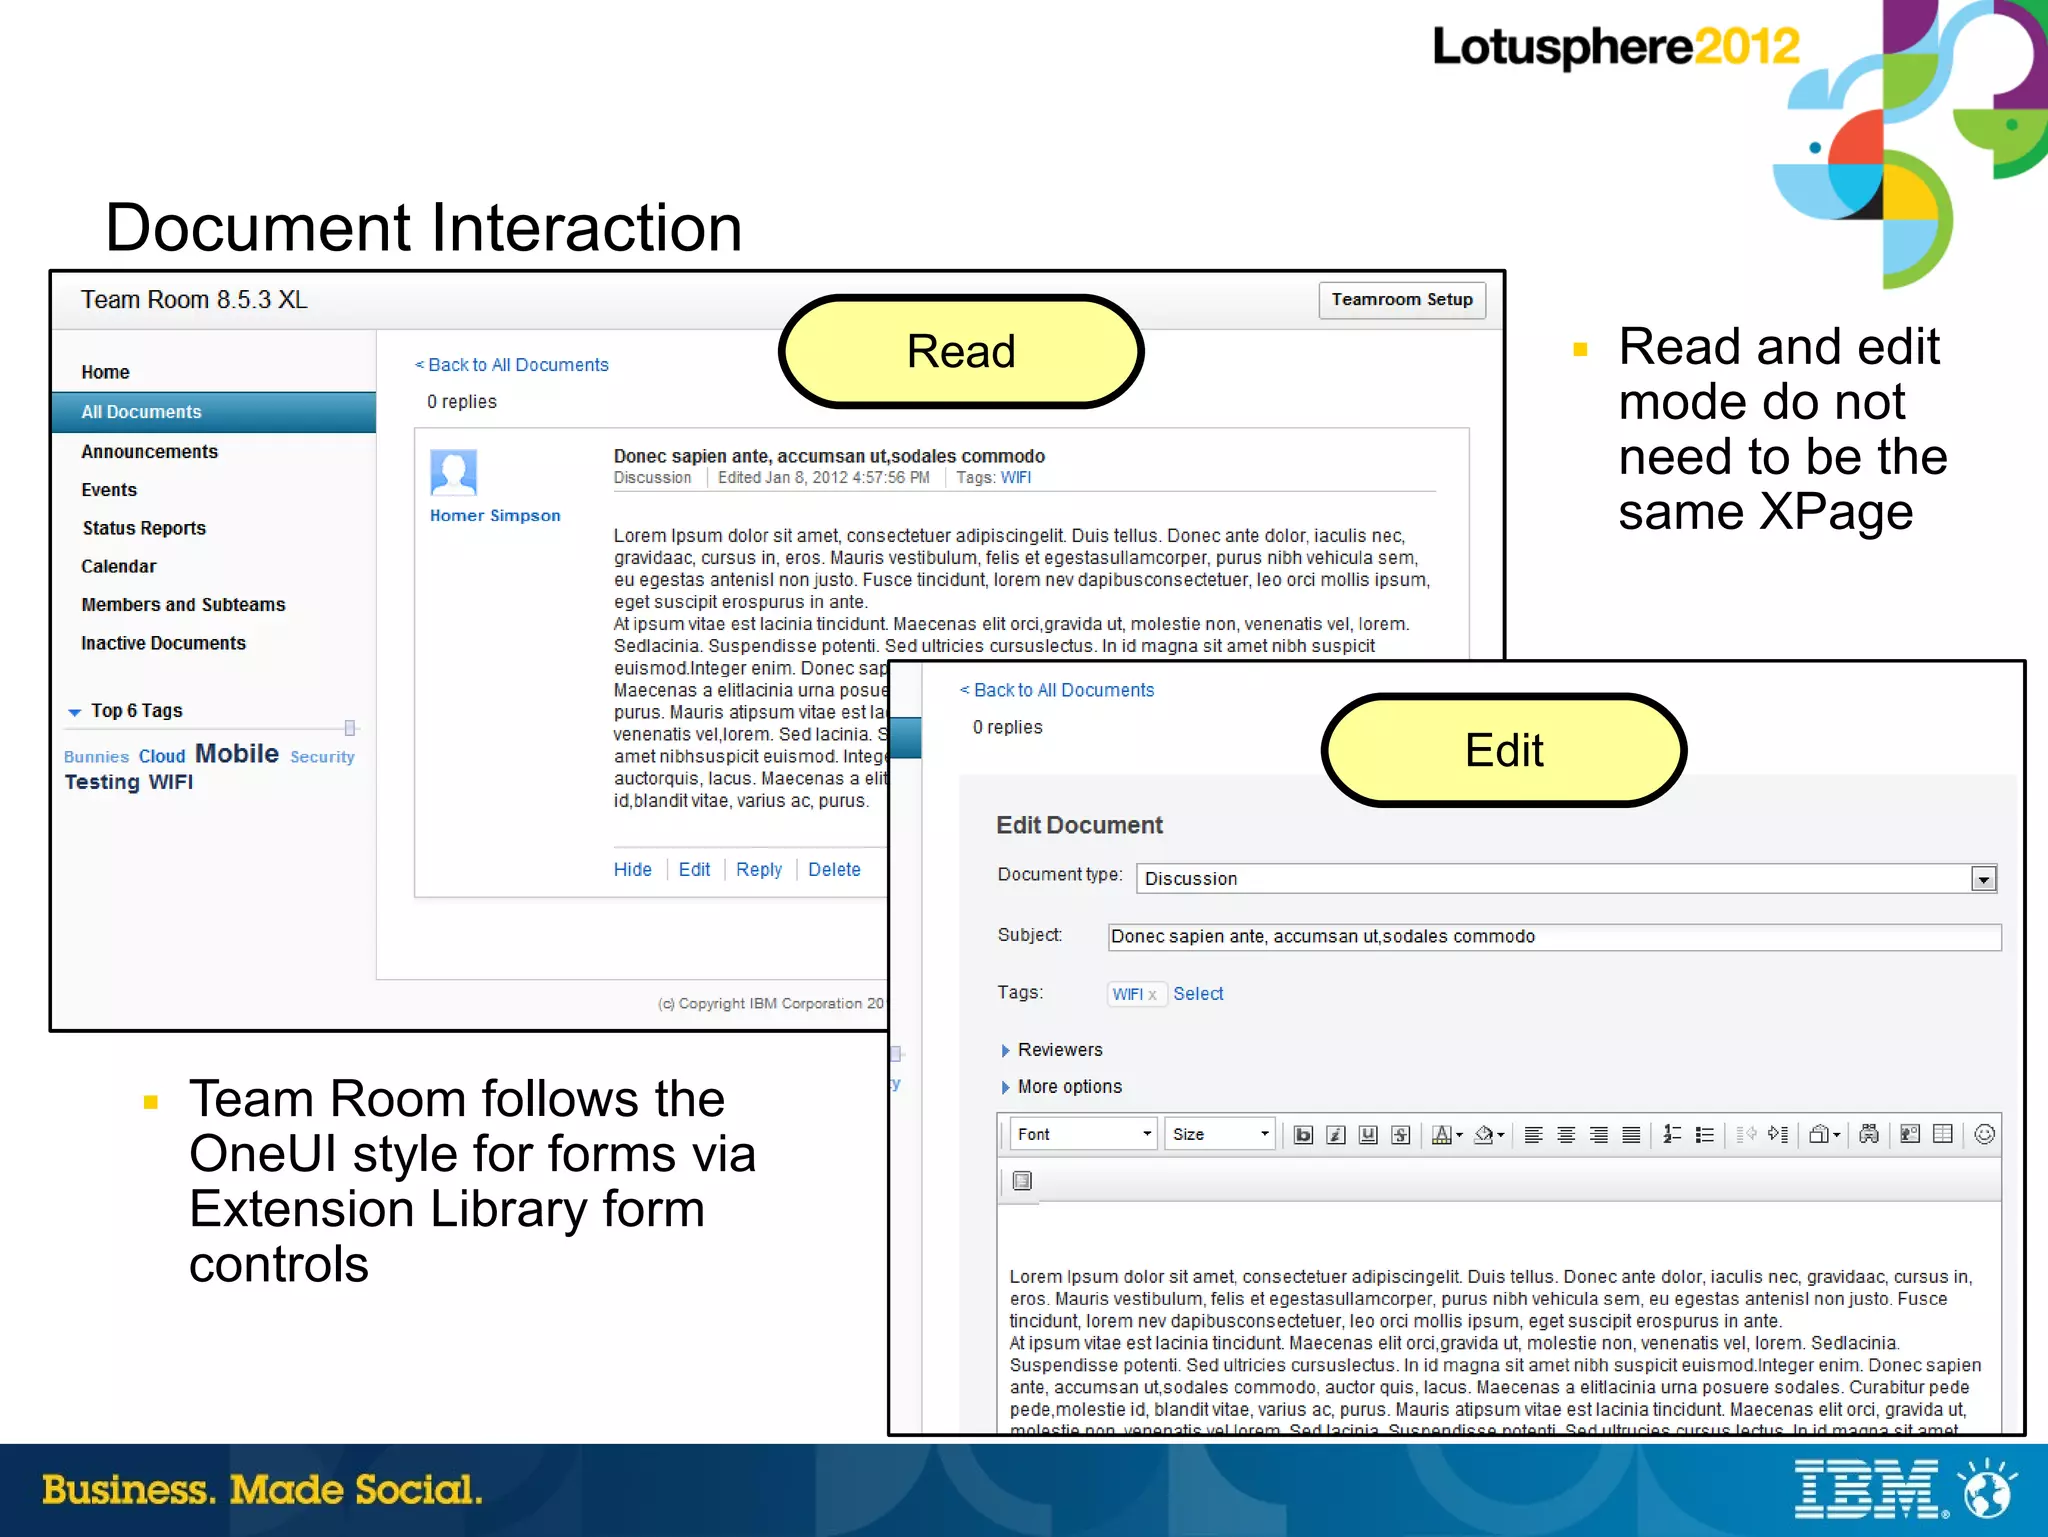Insert a numbered list
2048x1537 pixels.
click(1672, 1134)
